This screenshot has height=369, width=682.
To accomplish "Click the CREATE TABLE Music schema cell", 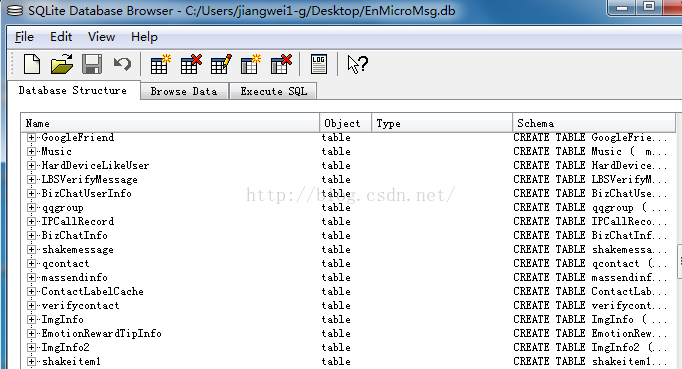I will pos(590,151).
